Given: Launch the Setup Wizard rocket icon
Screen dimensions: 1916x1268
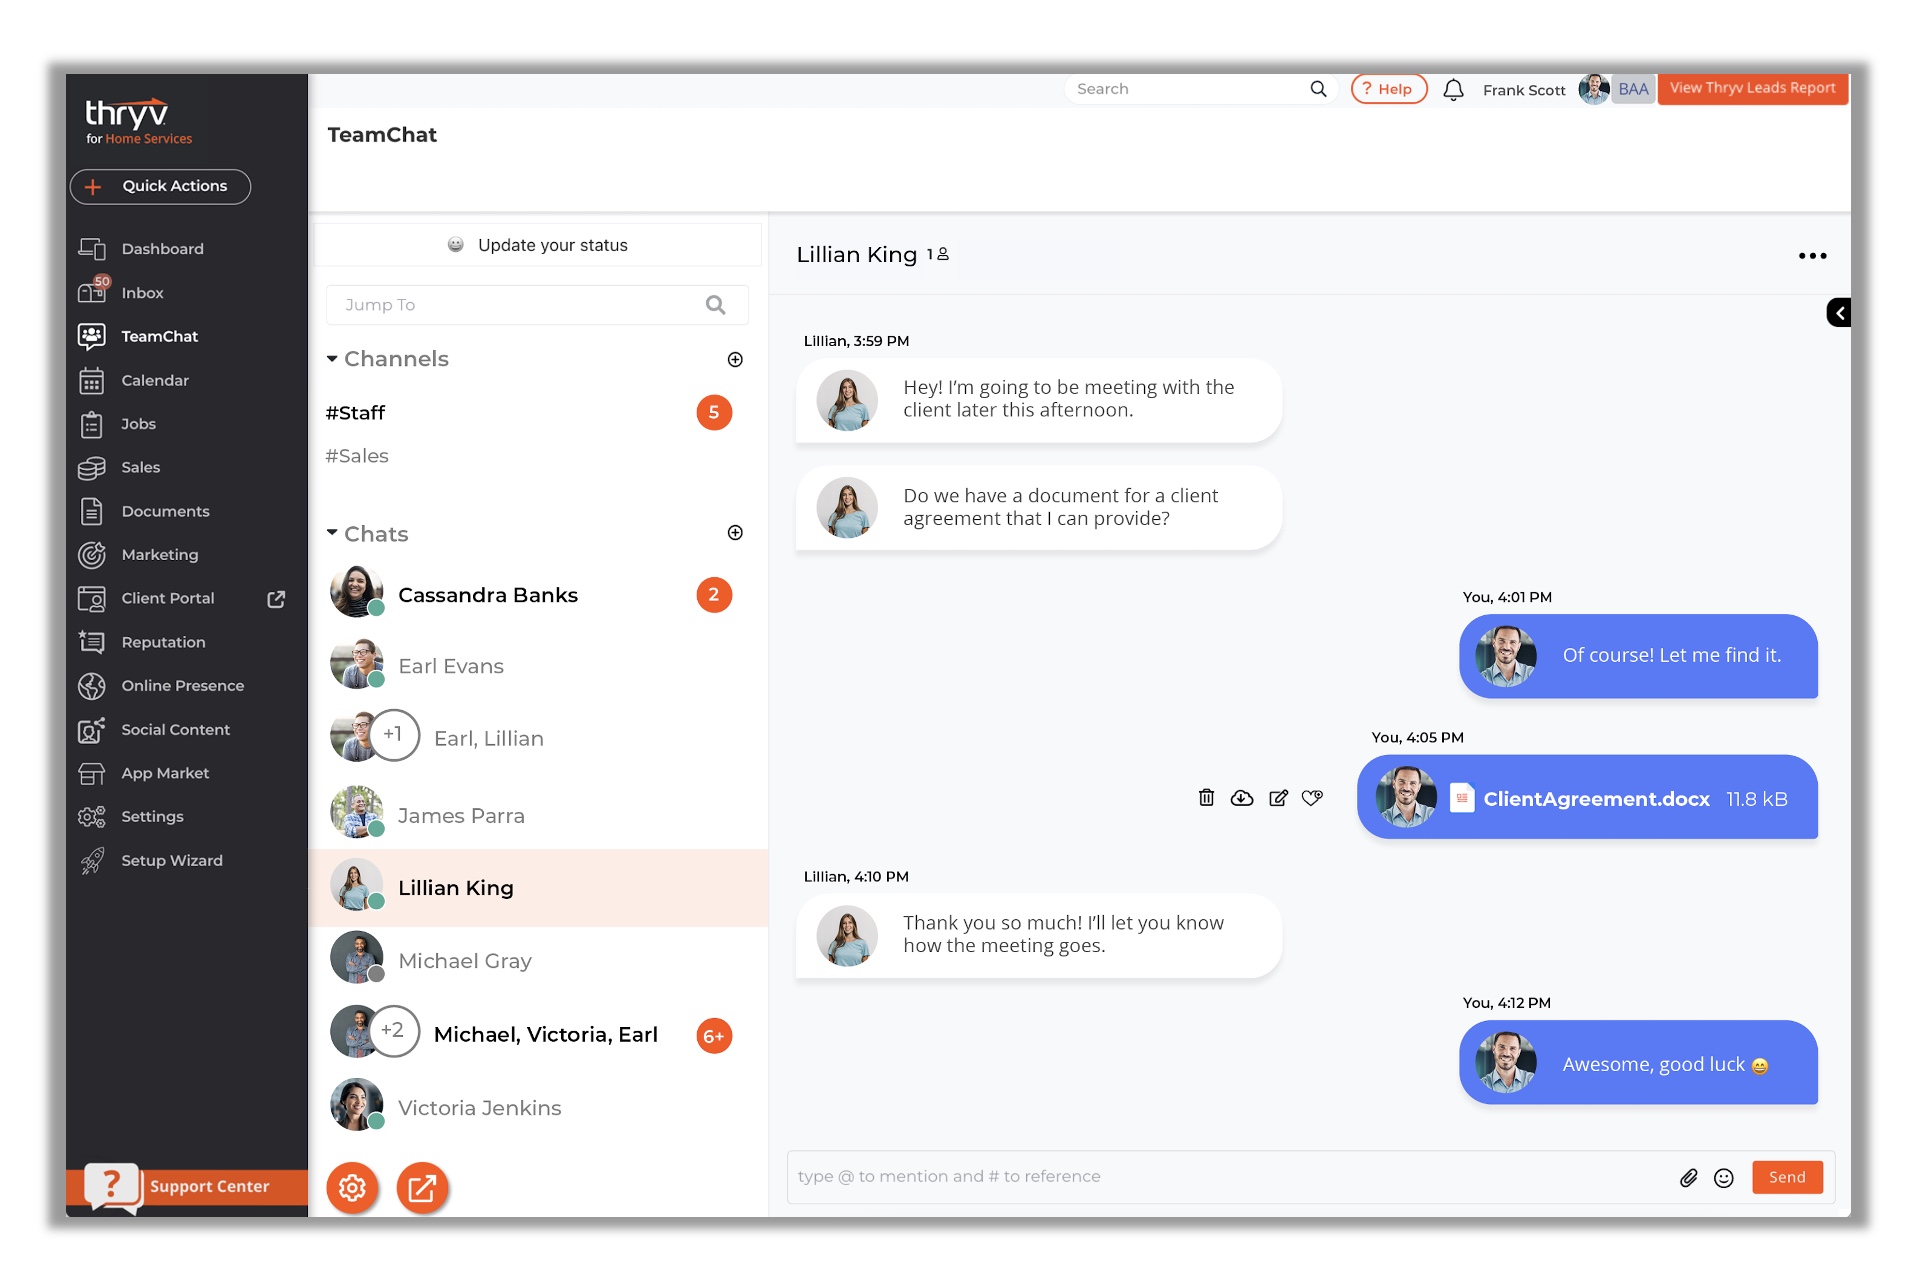Looking at the screenshot, I should pyautogui.click(x=92, y=860).
